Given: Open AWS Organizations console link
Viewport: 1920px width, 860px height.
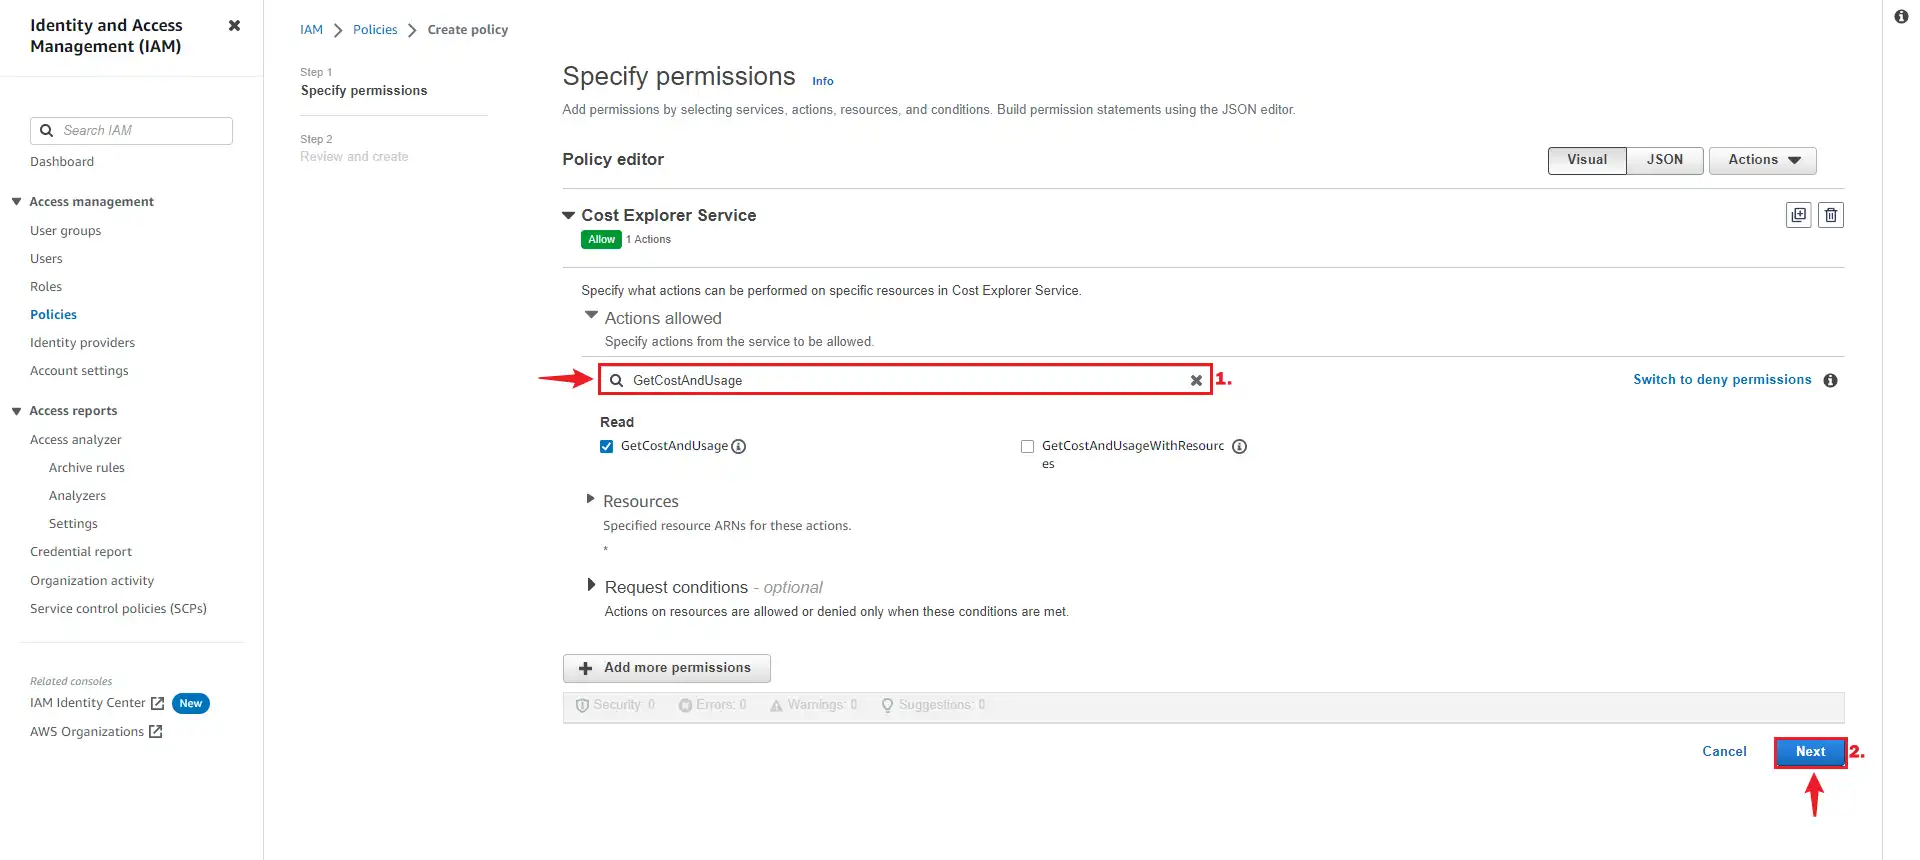Looking at the screenshot, I should (87, 732).
